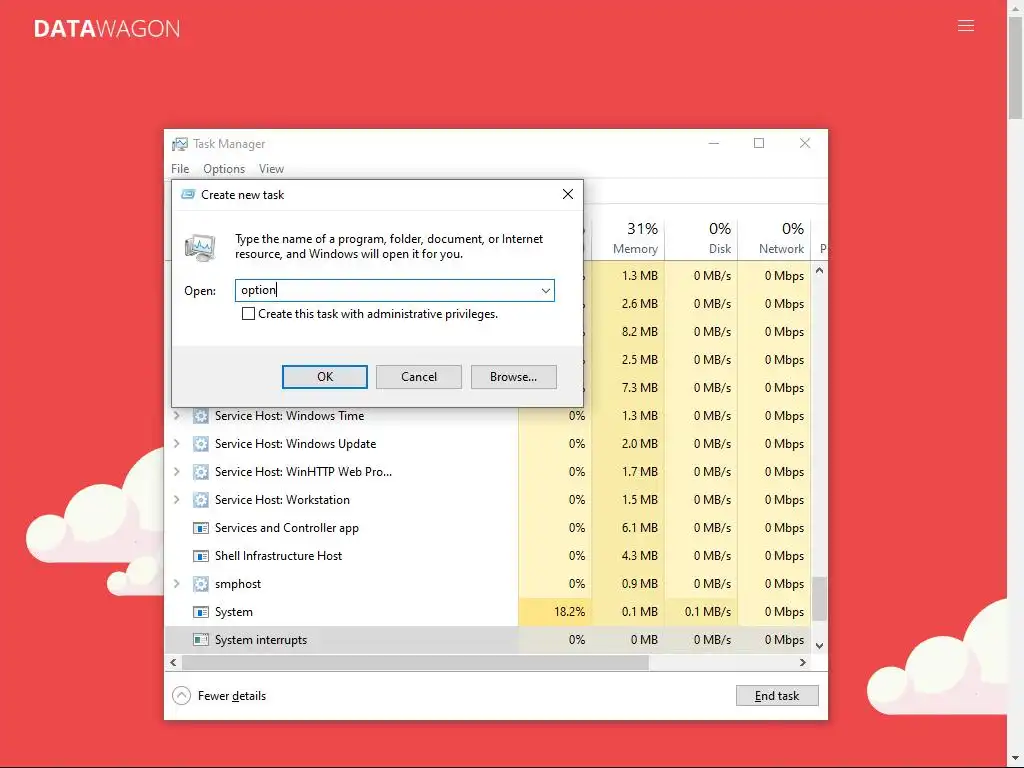
Task: Sort by the Disk column header
Action: (x=701, y=238)
